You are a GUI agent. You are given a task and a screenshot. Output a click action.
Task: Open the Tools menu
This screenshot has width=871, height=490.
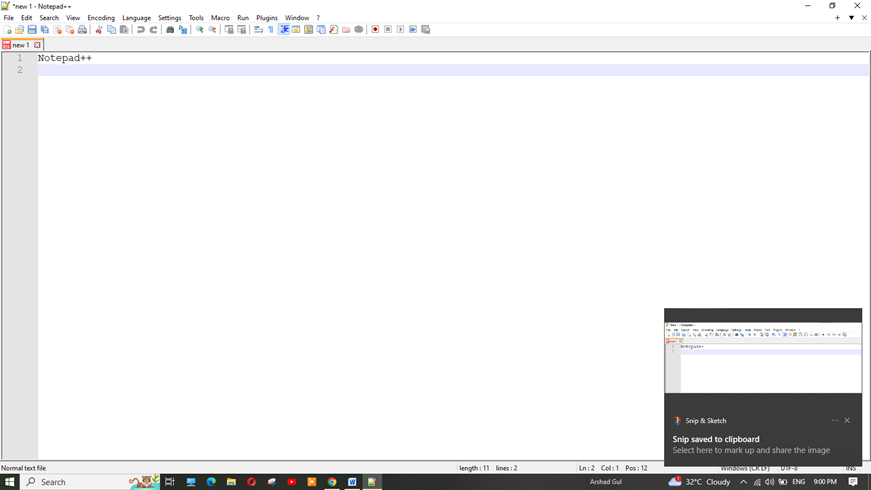(196, 18)
